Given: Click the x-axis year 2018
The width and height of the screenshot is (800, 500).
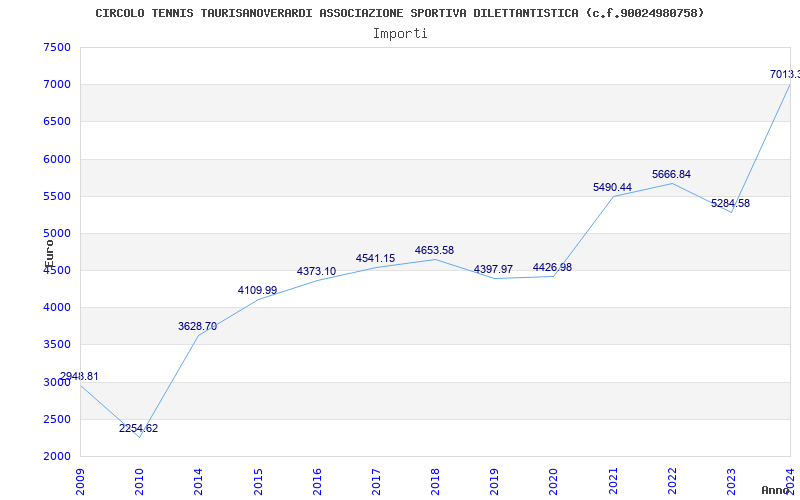Looking at the screenshot, I should click(x=435, y=482).
